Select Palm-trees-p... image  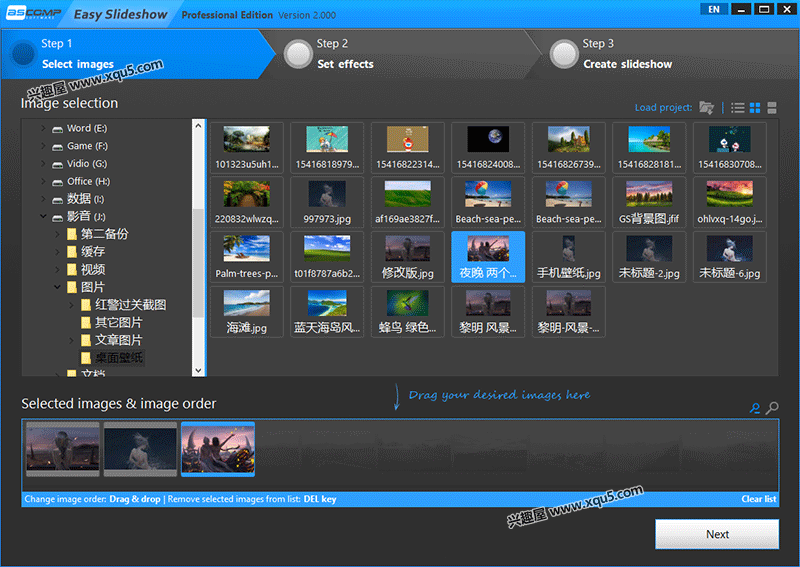(247, 257)
